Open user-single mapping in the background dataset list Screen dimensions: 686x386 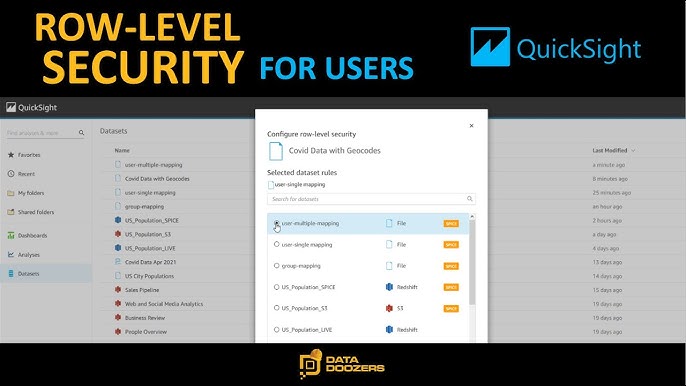[150, 193]
